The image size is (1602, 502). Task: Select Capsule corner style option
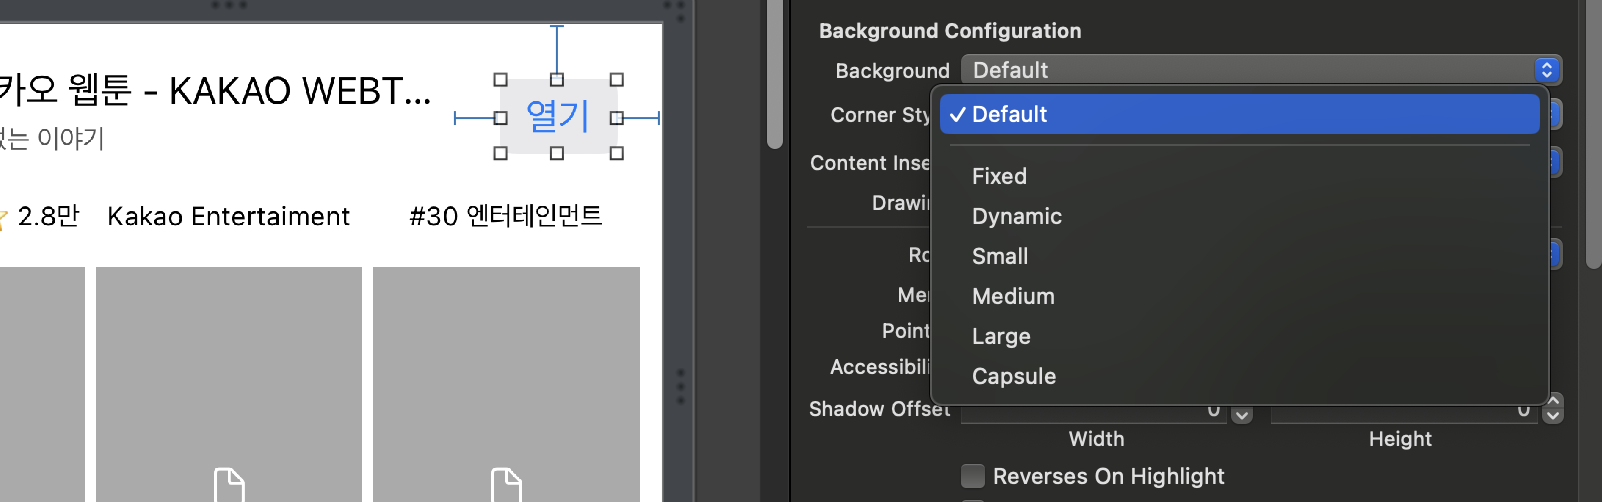pyautogui.click(x=1239, y=376)
